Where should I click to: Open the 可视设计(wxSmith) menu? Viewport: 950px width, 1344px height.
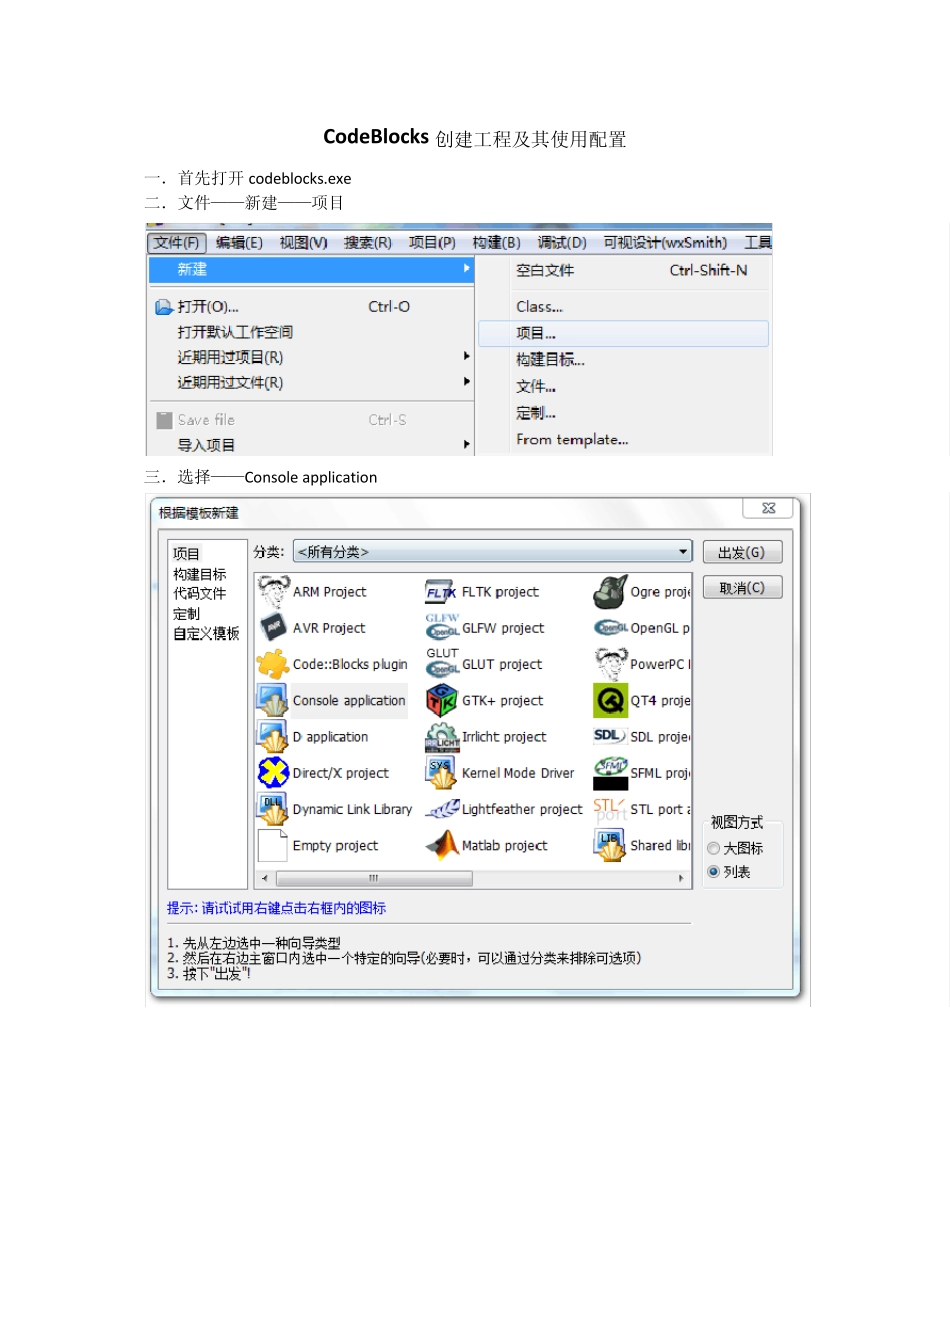(665, 243)
